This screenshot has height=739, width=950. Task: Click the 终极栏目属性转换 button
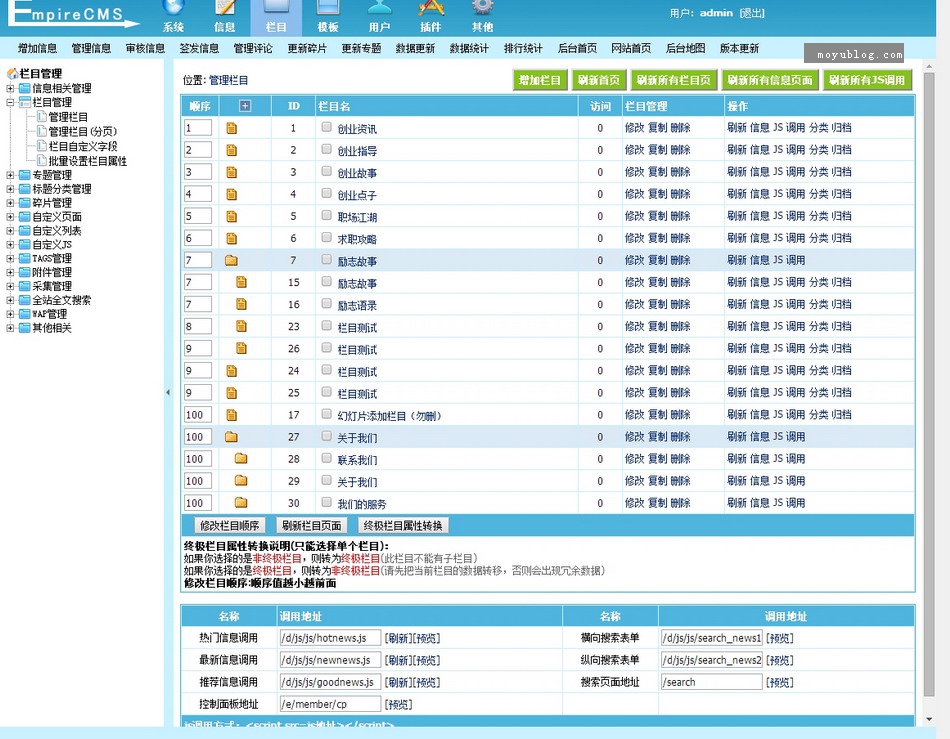[x=403, y=525]
